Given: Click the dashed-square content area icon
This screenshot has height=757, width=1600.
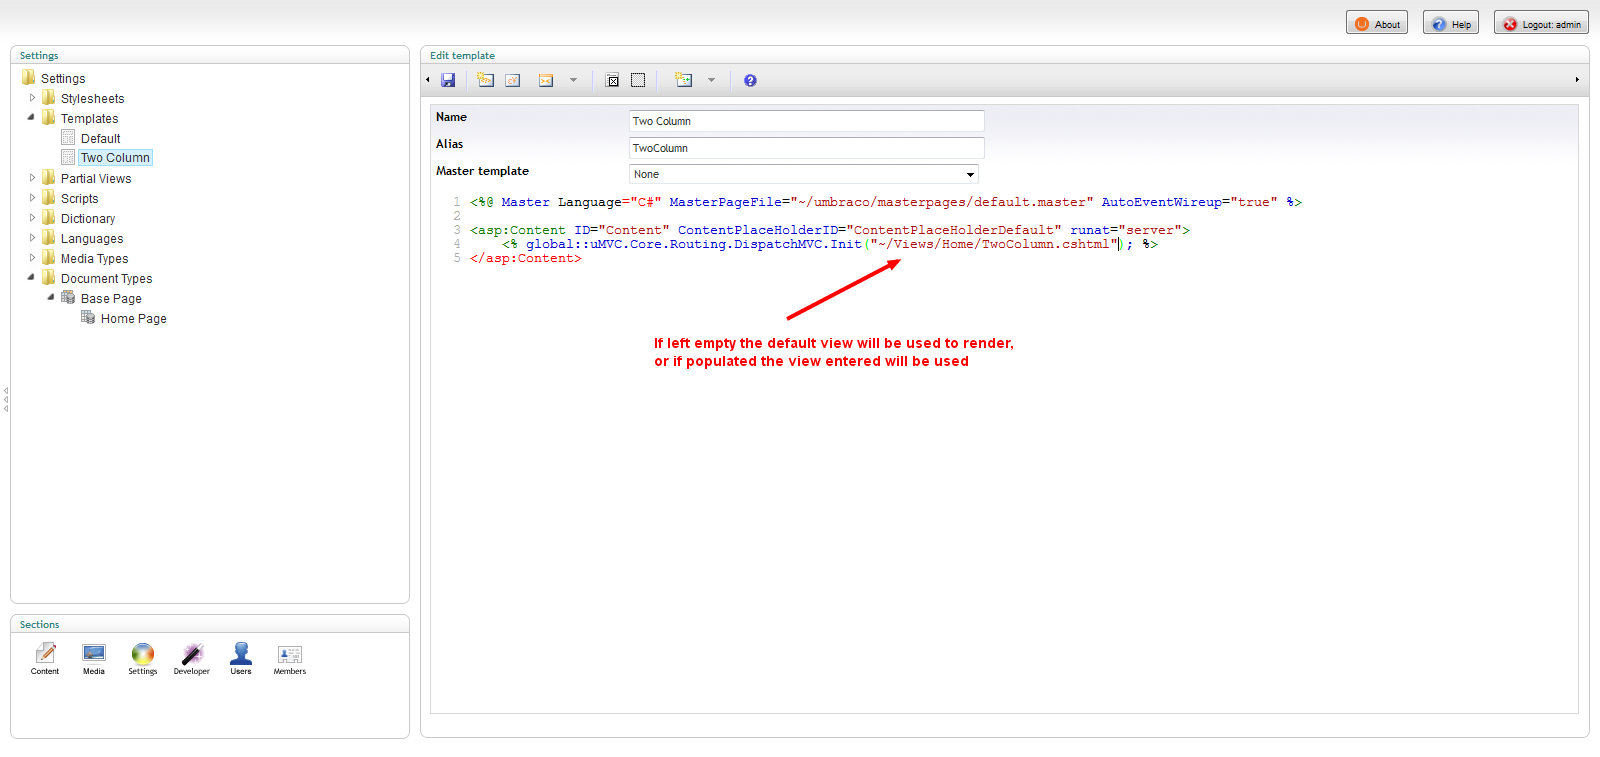Looking at the screenshot, I should (638, 80).
